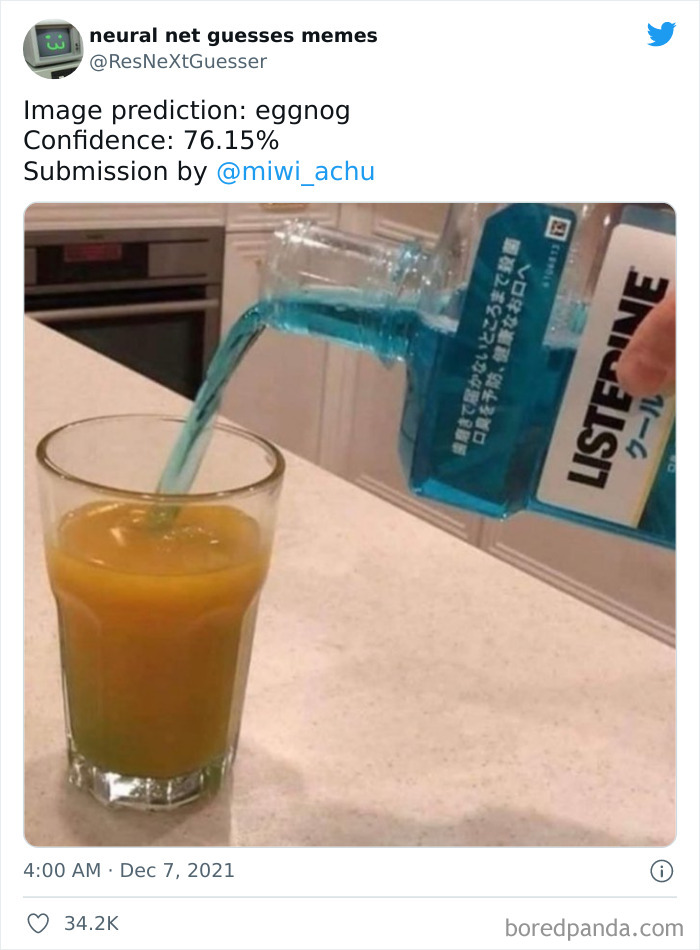The width and height of the screenshot is (700, 950).
Task: Open the tweet info circle icon
Action: tap(661, 871)
